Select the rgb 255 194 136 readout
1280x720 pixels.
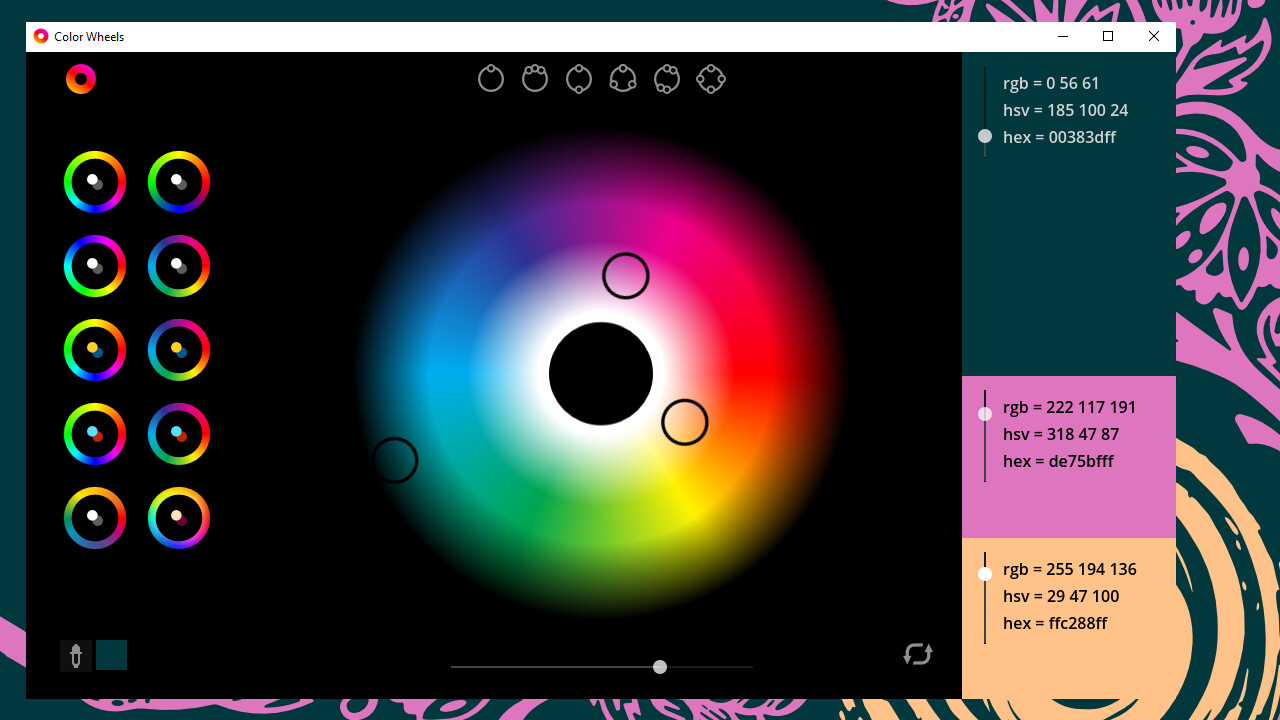(x=1070, y=569)
